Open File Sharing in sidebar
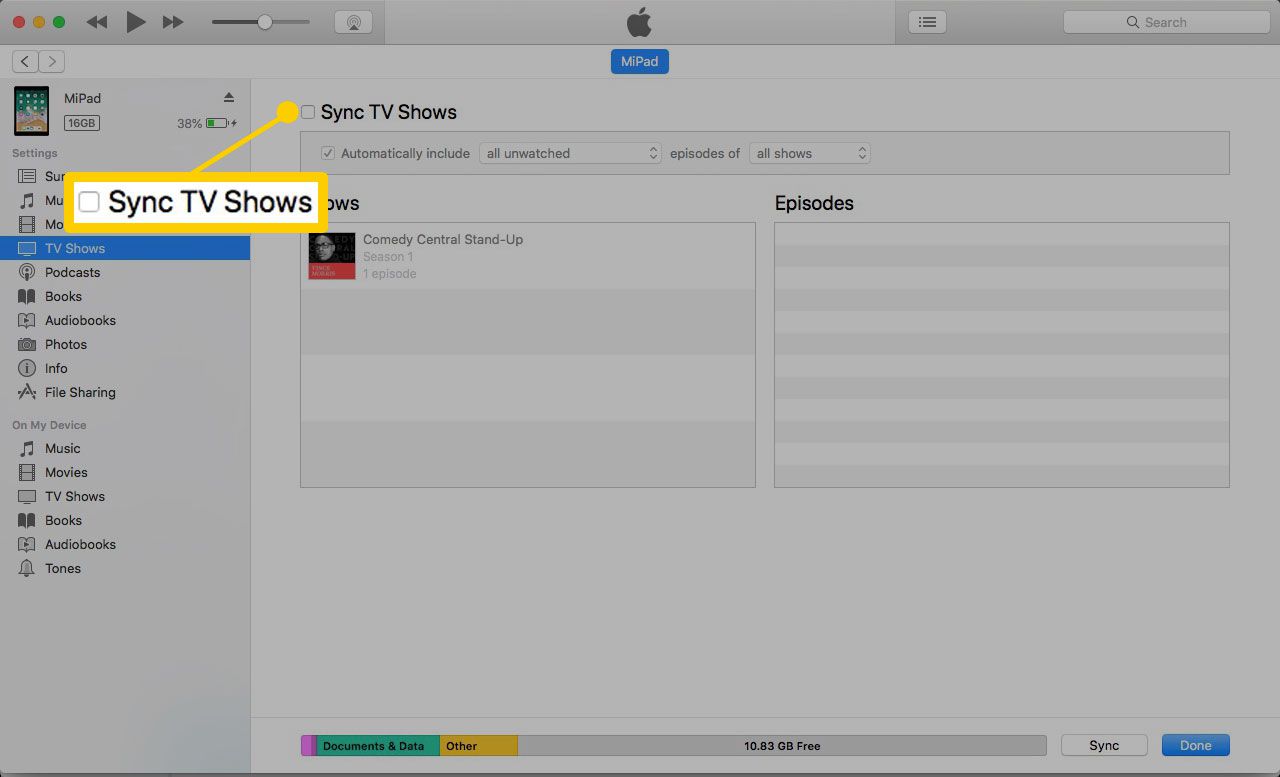The height and width of the screenshot is (777, 1280). (x=125, y=392)
